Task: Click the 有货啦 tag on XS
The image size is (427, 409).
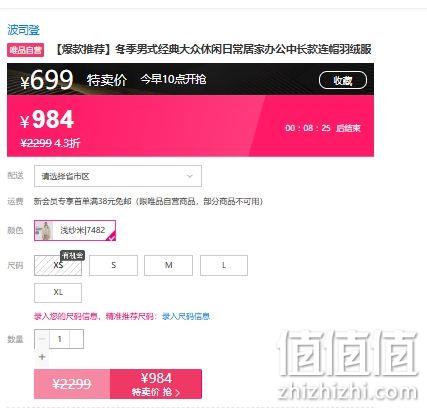Action: 73,256
